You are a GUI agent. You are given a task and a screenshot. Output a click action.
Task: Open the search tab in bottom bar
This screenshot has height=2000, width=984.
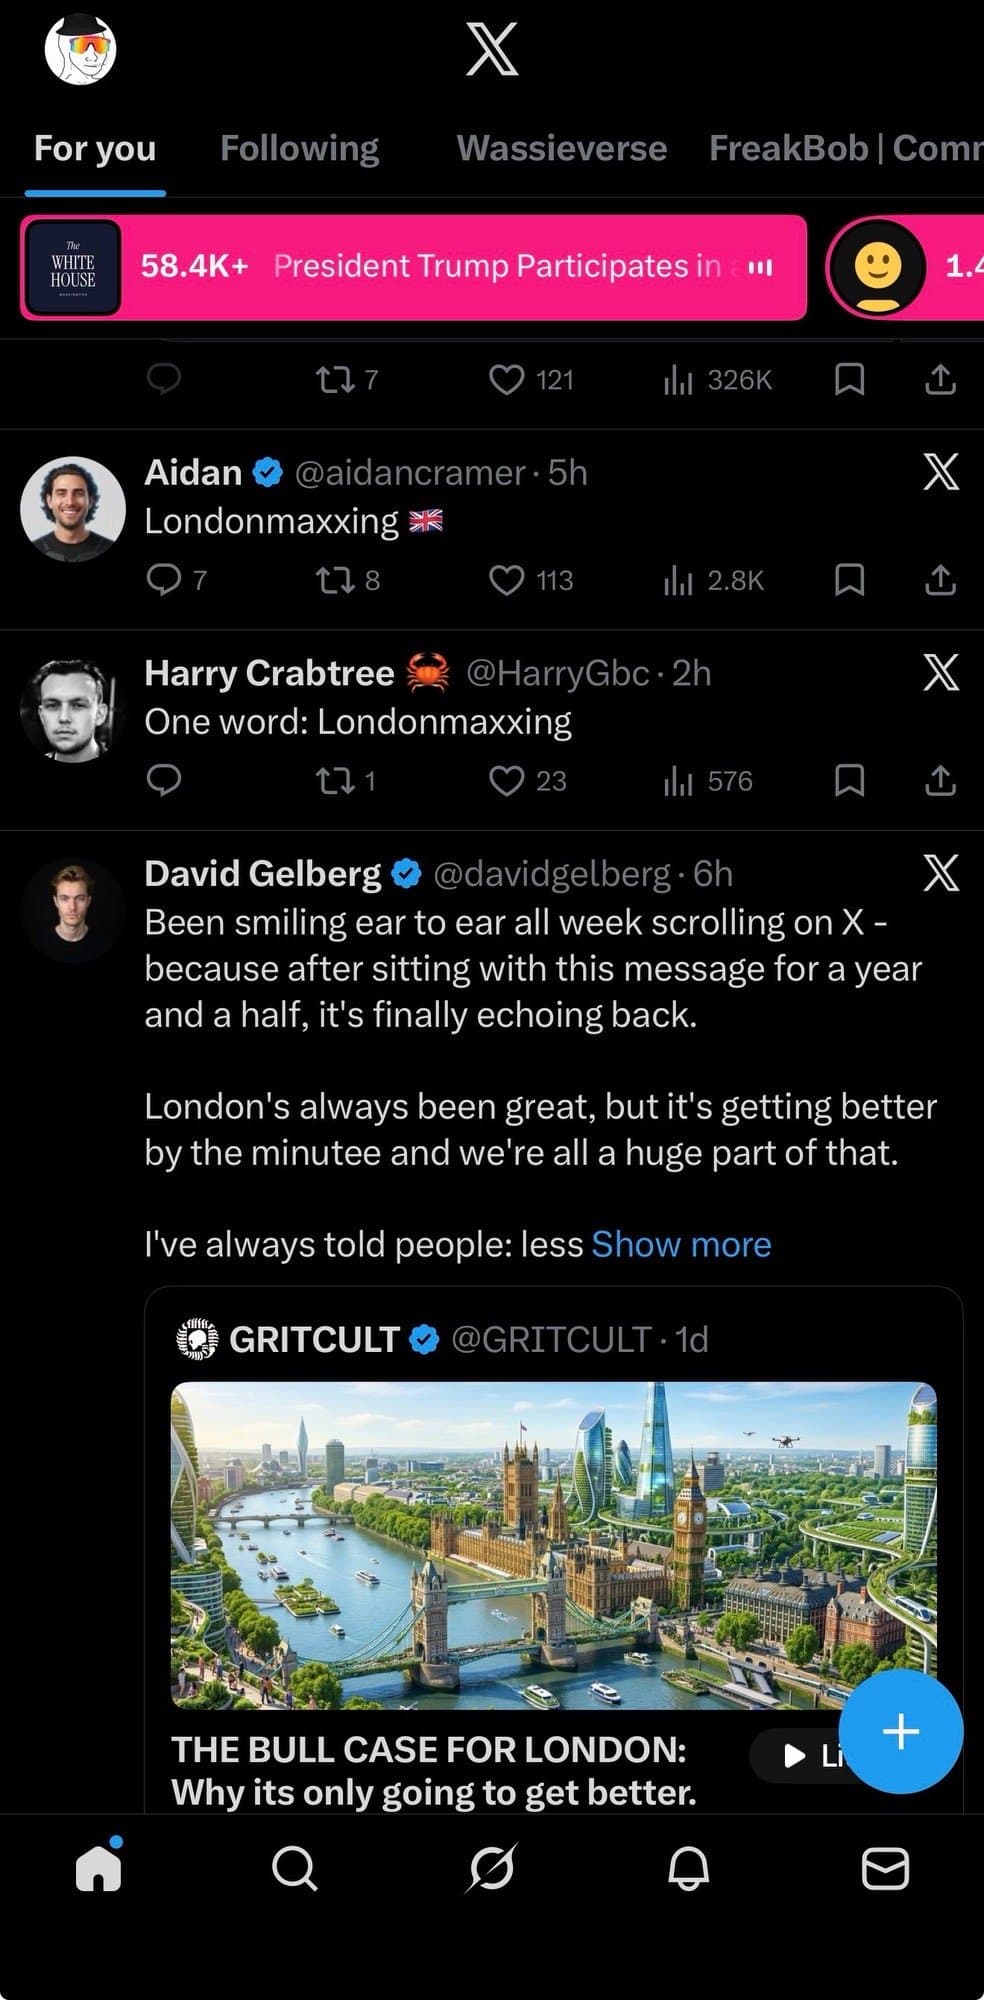pos(294,1867)
